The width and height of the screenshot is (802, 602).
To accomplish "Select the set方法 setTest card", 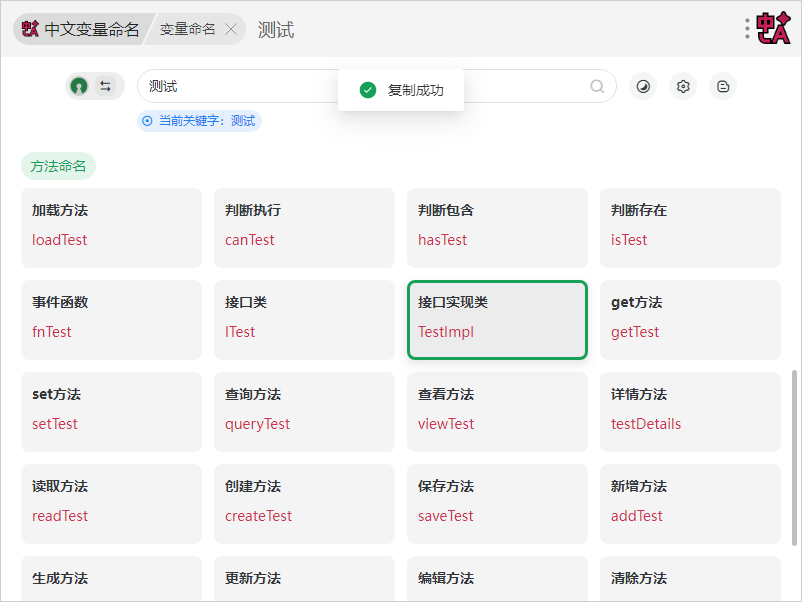I will (112, 412).
